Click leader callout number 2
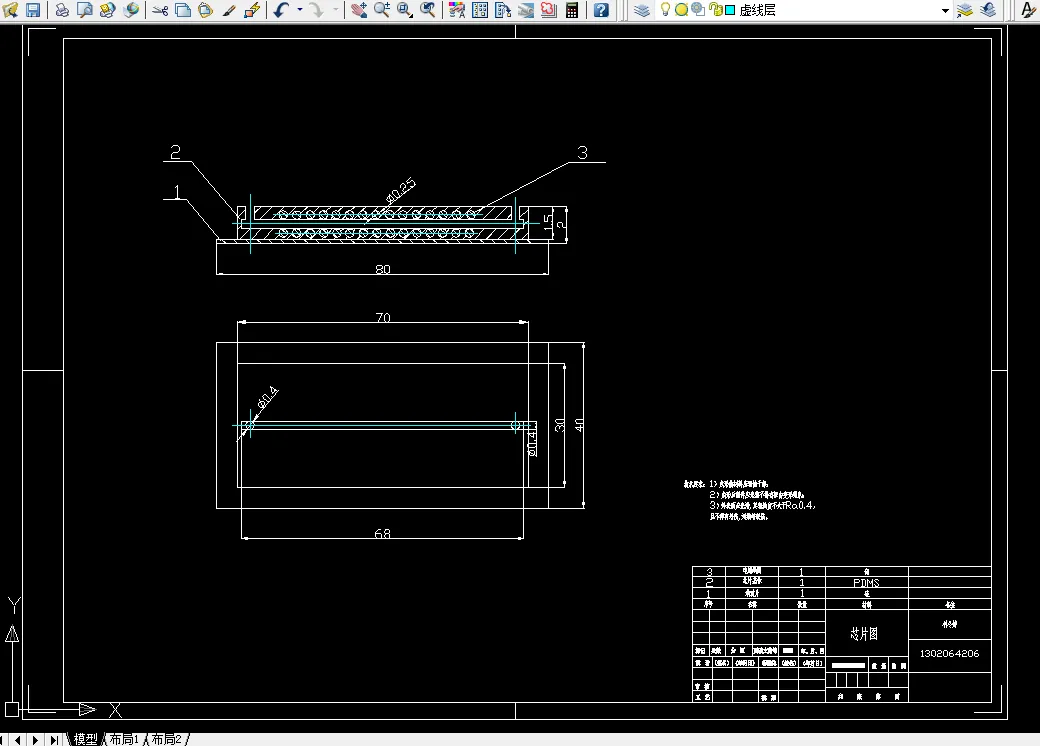This screenshot has width=1040, height=746. [x=175, y=153]
